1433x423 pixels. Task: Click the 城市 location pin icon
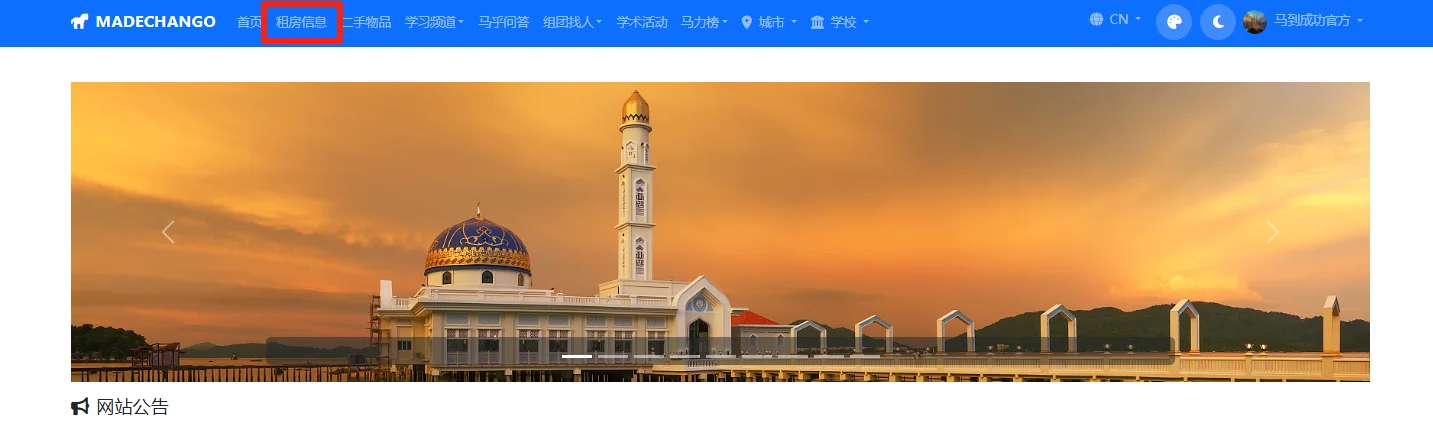(x=747, y=22)
